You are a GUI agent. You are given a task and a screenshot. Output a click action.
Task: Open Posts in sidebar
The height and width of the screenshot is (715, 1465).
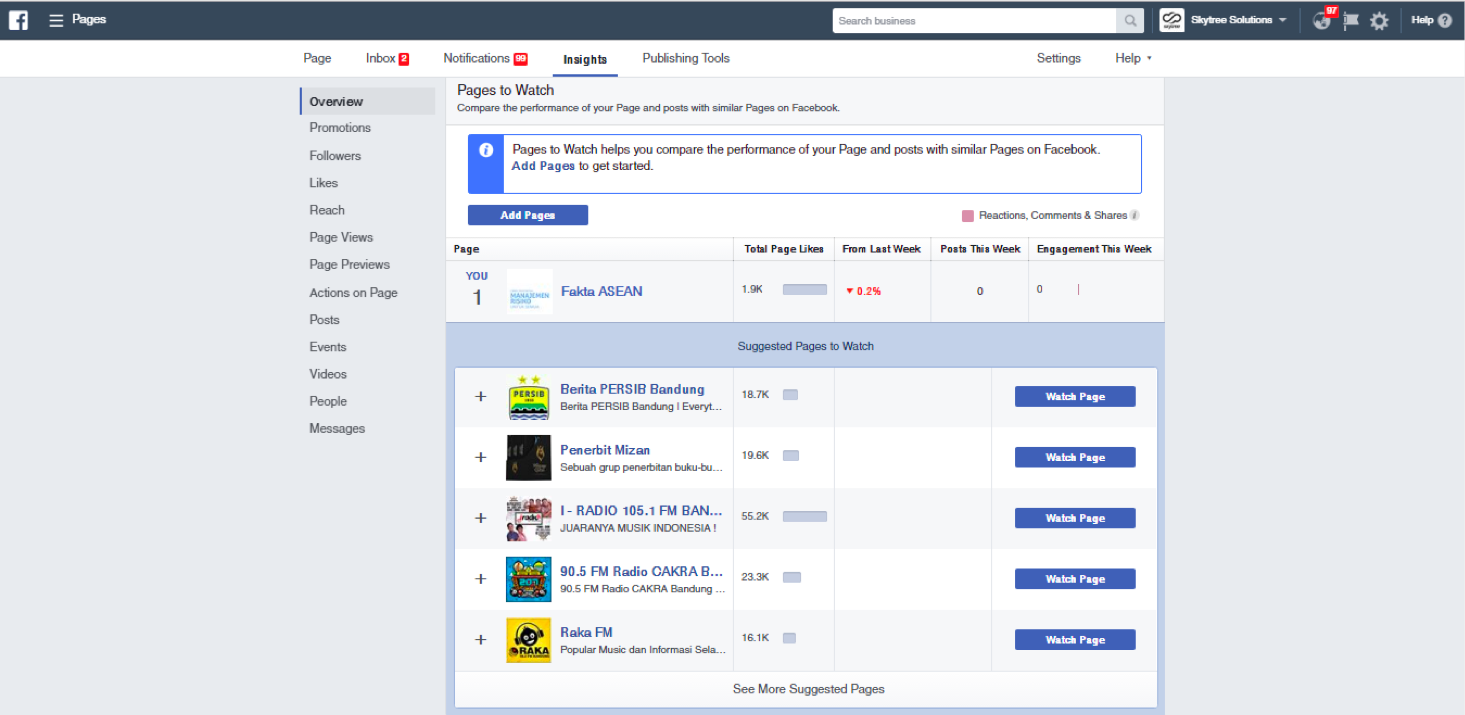[x=324, y=320]
